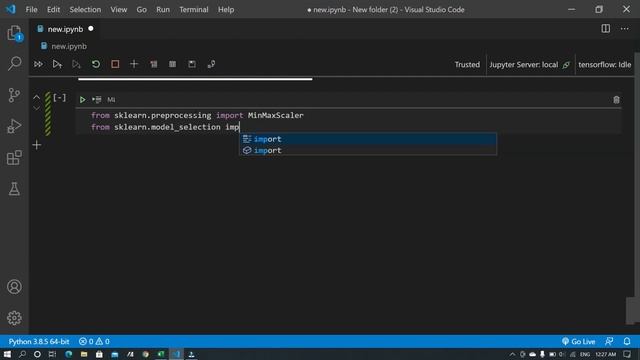640x360 pixels.
Task: Run all notebook cells
Action: click(38, 64)
